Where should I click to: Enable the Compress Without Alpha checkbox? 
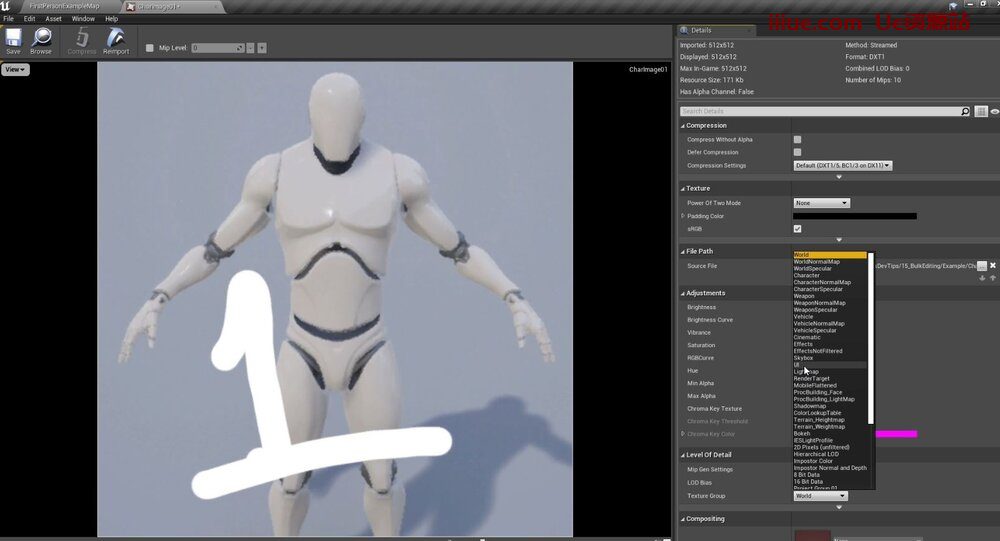tap(797, 139)
